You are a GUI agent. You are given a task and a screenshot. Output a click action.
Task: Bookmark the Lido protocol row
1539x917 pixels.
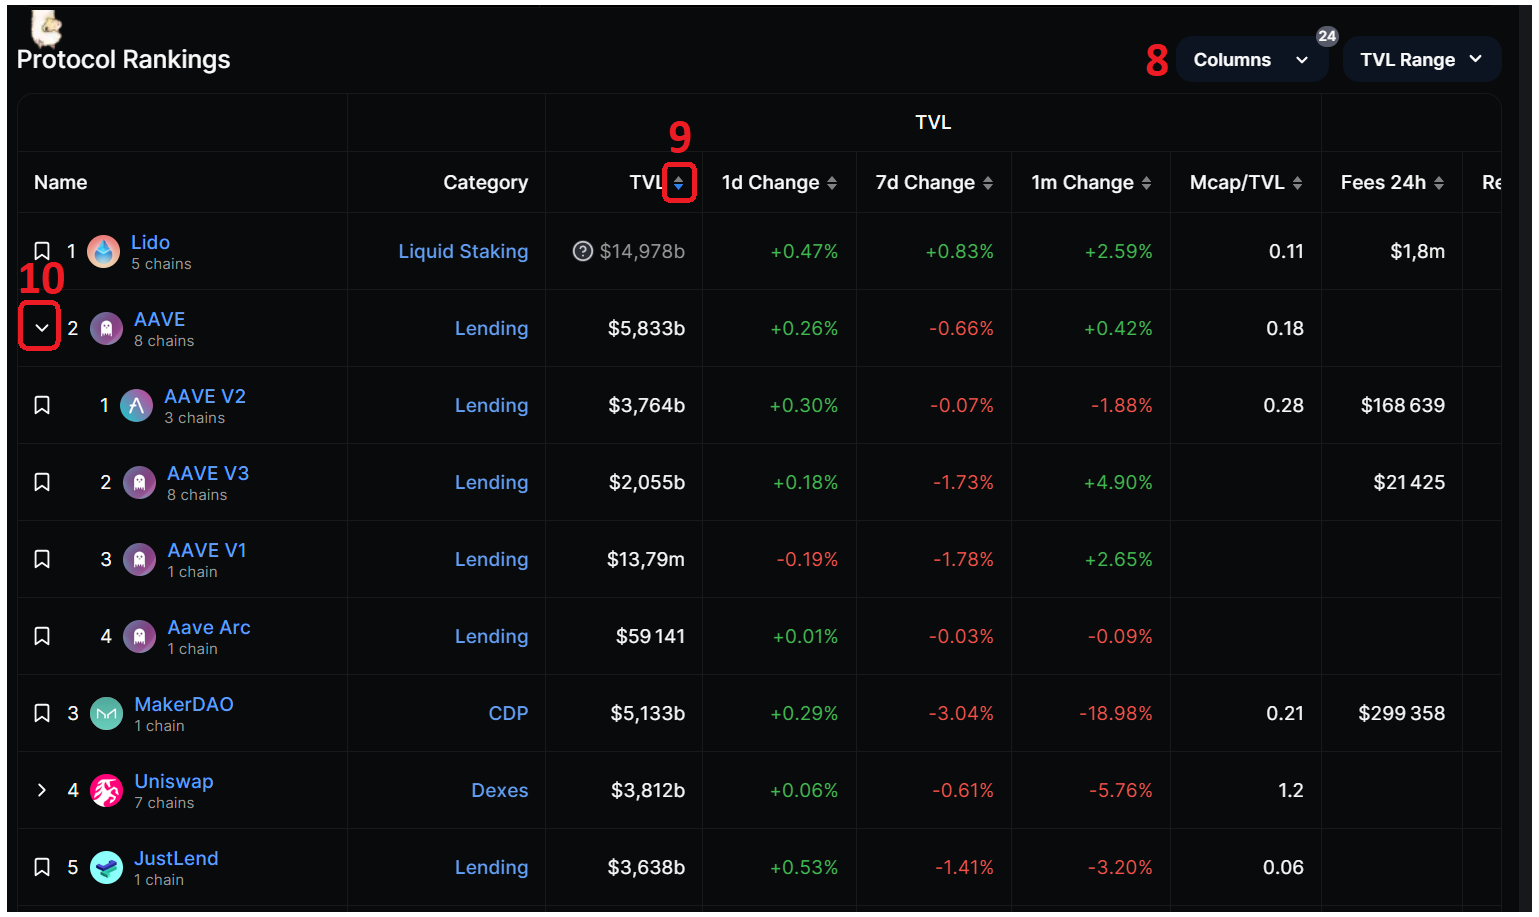42,251
